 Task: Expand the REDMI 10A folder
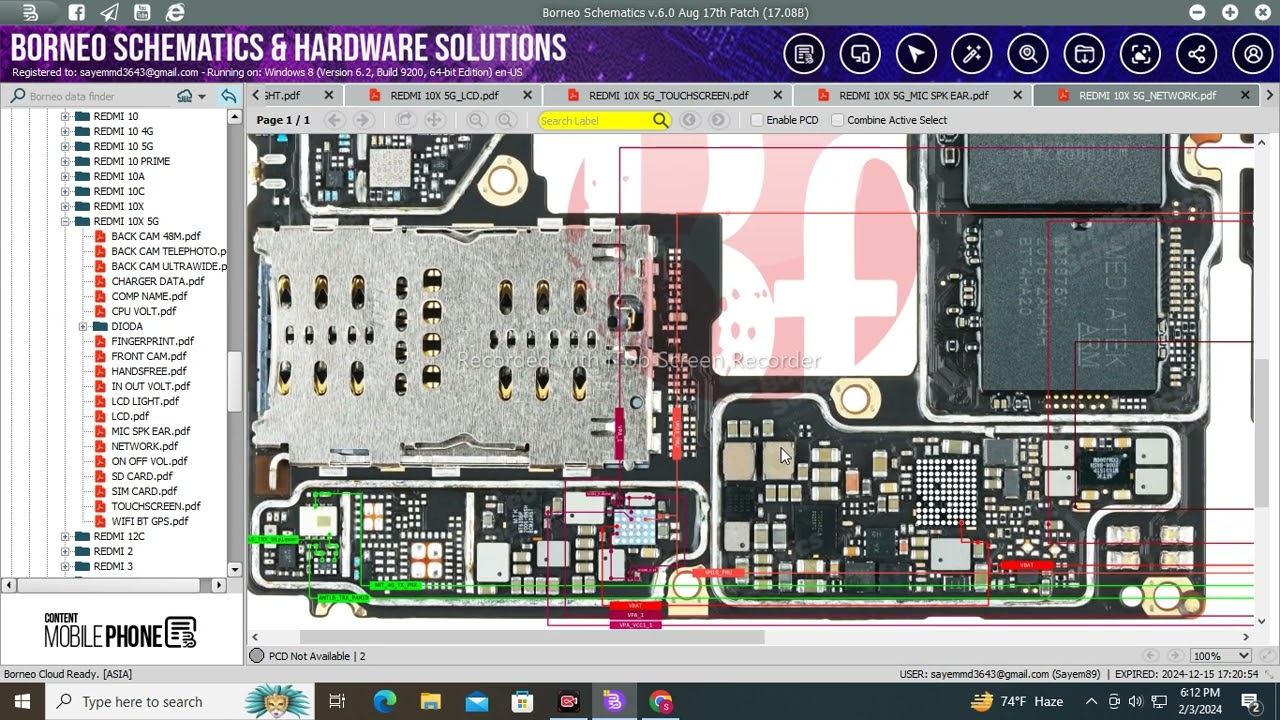pos(65,176)
